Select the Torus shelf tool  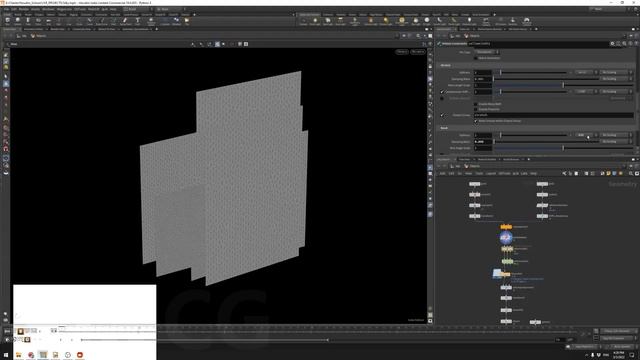pyautogui.click(x=38, y=21)
